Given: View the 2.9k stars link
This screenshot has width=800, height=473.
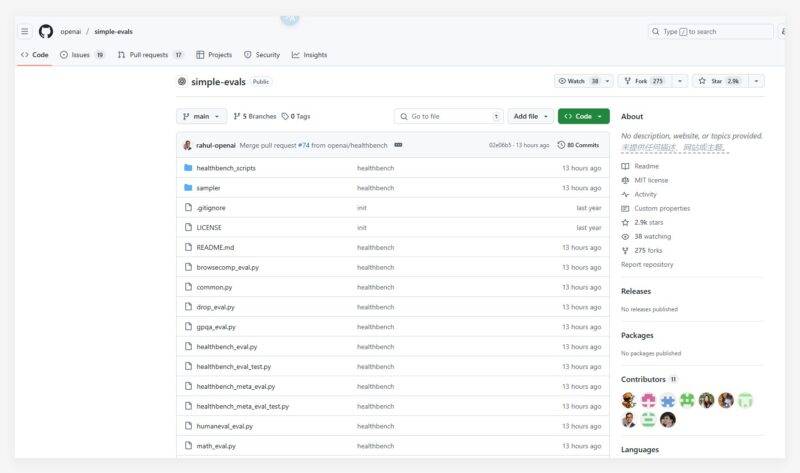Looking at the screenshot, I should pos(642,222).
